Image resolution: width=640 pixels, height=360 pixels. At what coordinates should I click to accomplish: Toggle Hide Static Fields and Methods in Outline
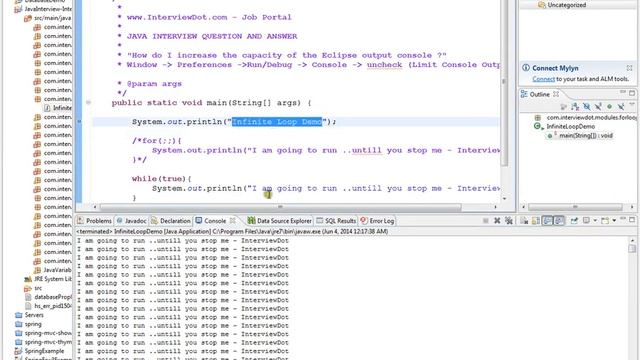pyautogui.click(x=598, y=107)
